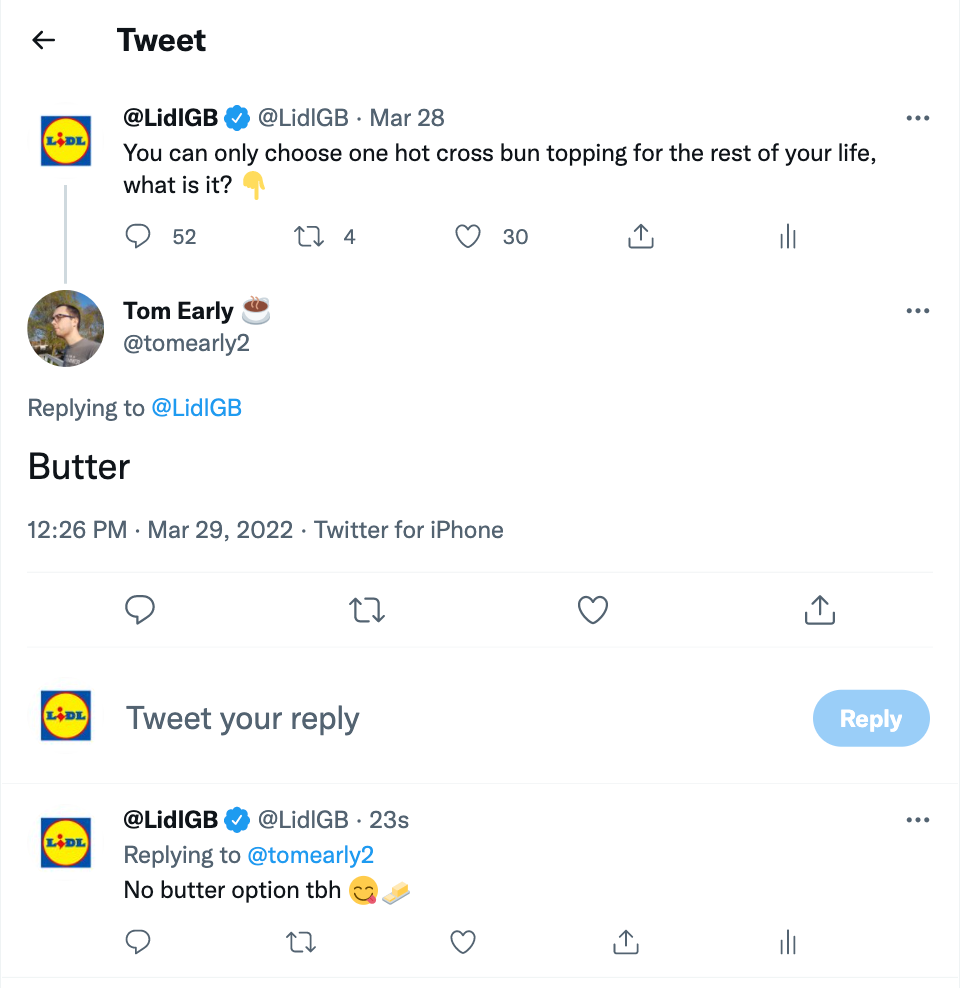
Task: Open Tom Early's profile picture
Action: point(66,328)
